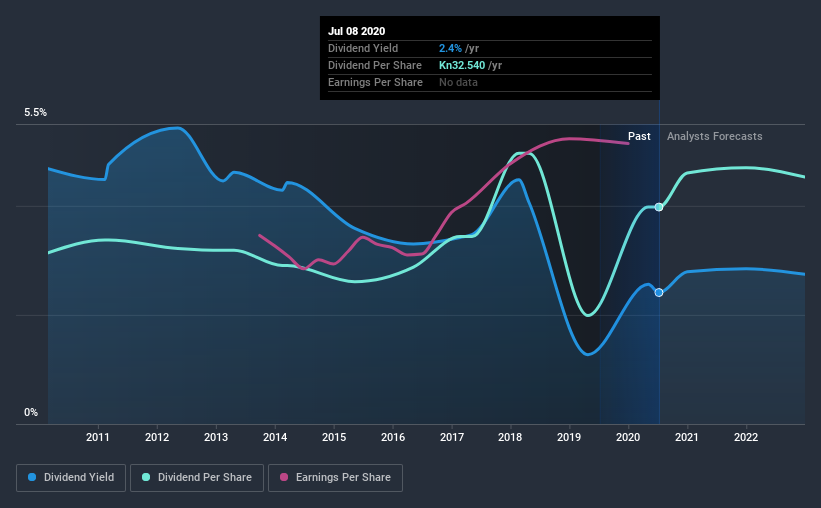Click the 2014 x-axis label
The image size is (821, 508).
[x=275, y=437]
